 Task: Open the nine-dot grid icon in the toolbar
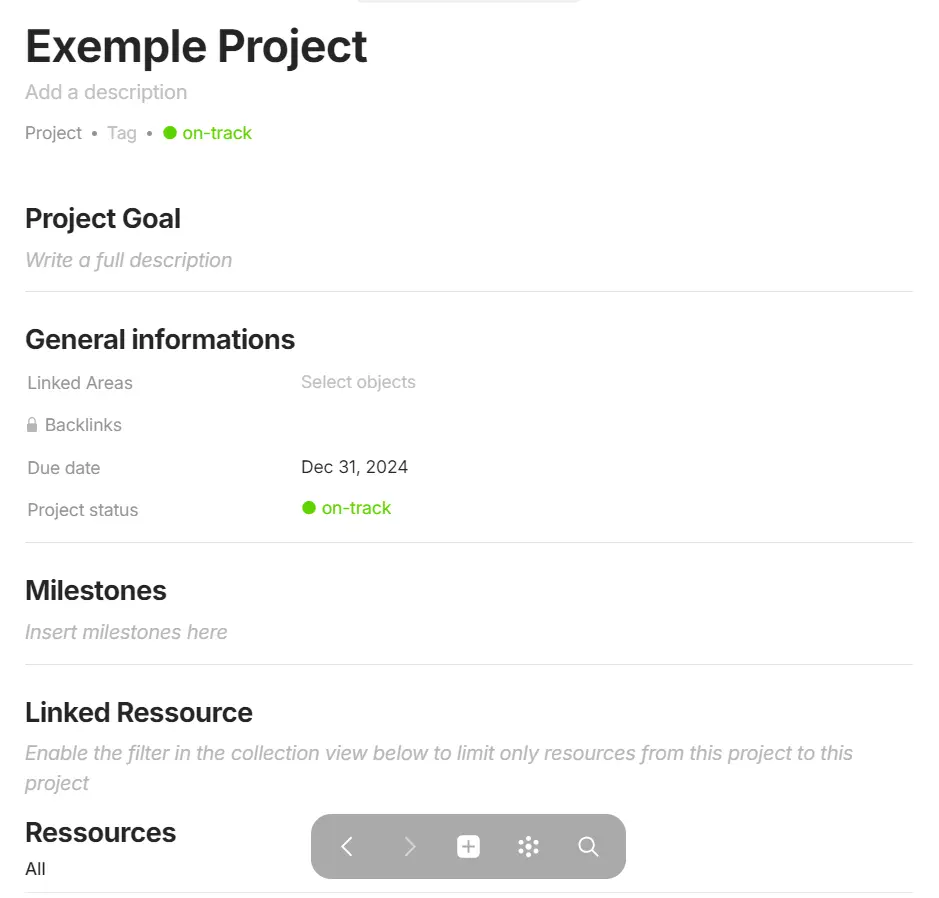tap(528, 846)
